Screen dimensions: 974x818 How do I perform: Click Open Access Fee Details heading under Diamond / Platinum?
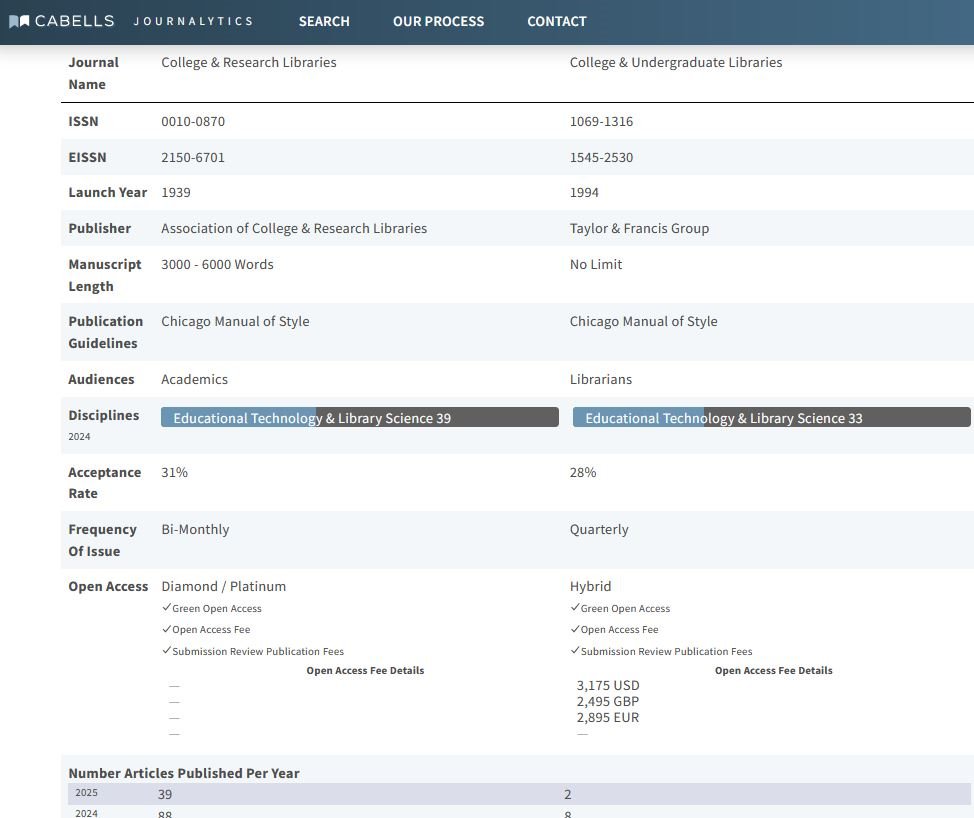click(x=365, y=671)
